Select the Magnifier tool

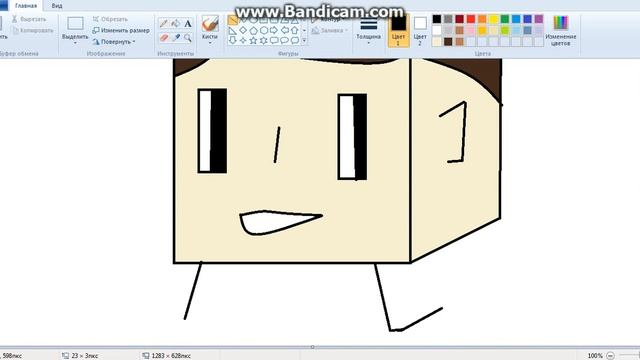pyautogui.click(x=188, y=38)
